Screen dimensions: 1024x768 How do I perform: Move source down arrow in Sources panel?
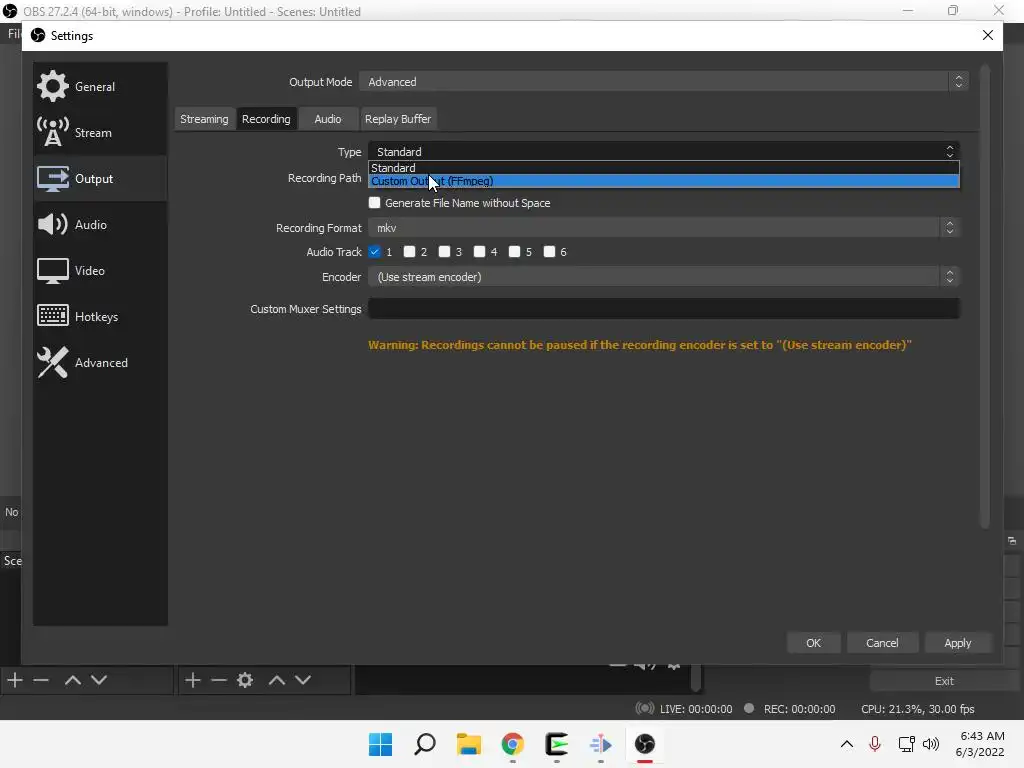[x=303, y=680]
